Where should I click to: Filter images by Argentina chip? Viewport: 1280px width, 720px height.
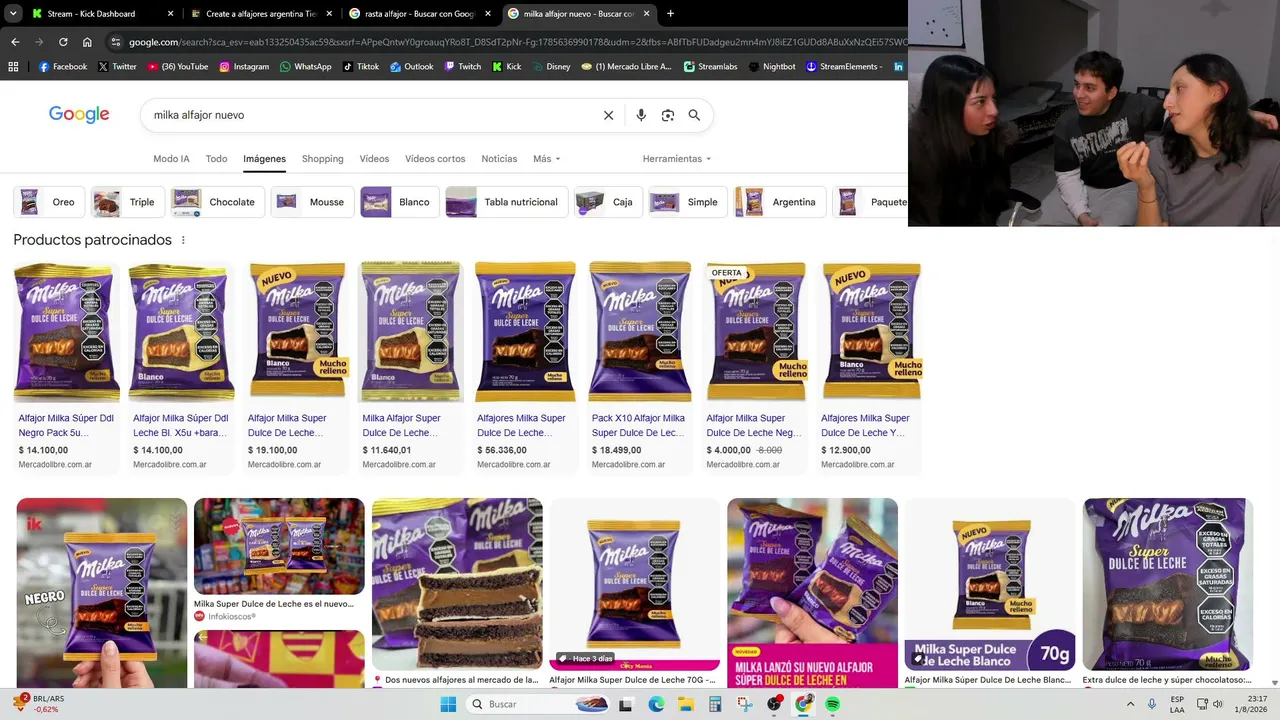tap(778, 202)
